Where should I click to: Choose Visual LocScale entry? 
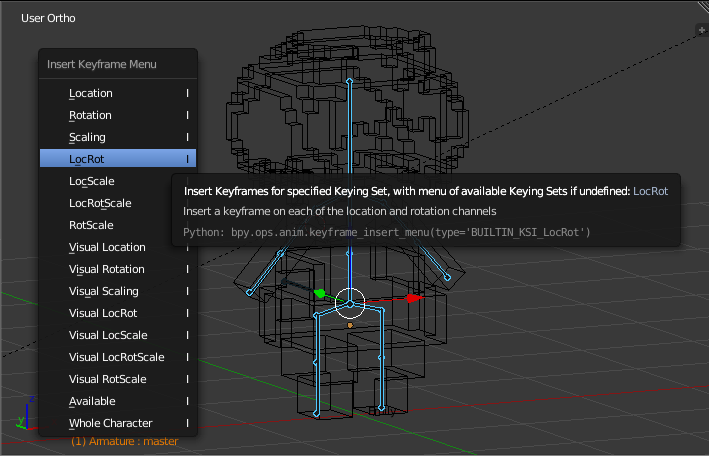(118, 335)
